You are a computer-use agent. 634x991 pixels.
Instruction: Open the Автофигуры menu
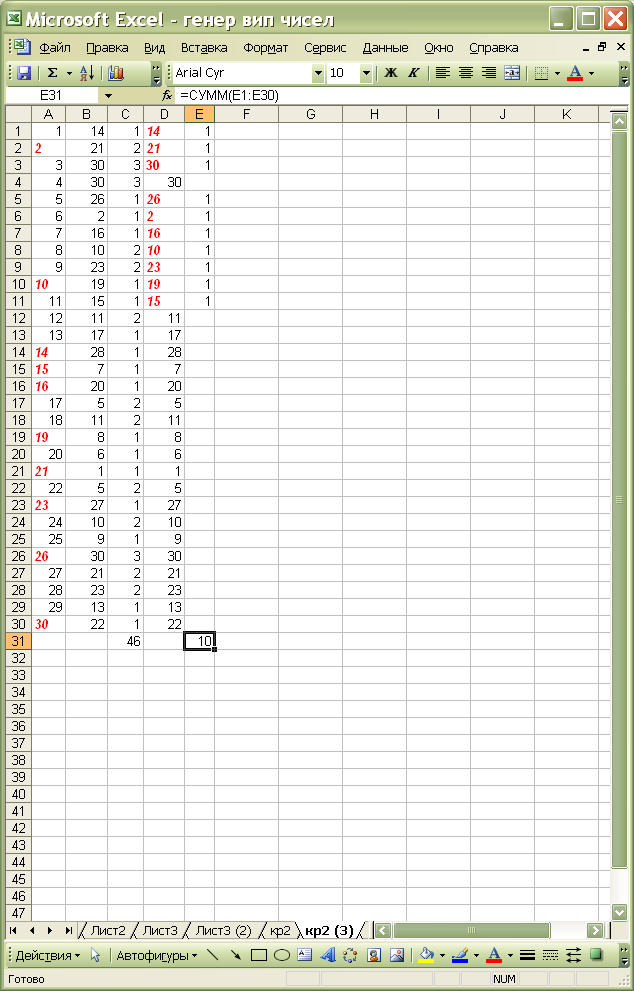(157, 956)
